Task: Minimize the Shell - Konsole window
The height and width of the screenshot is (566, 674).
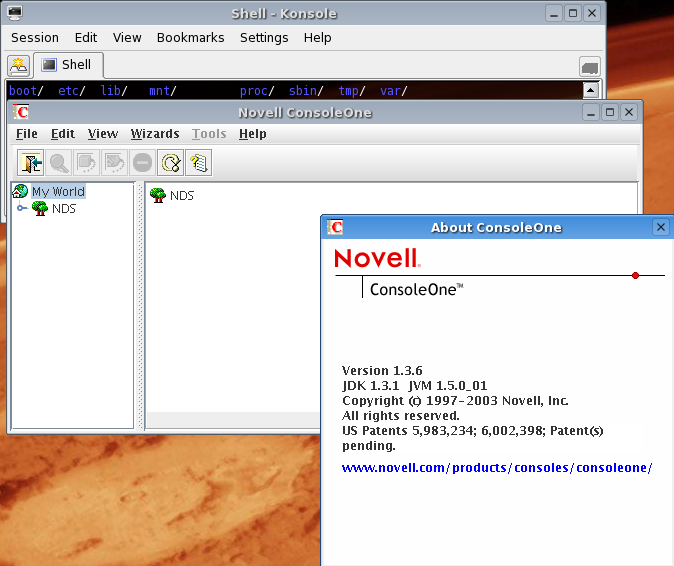Action: (x=554, y=13)
